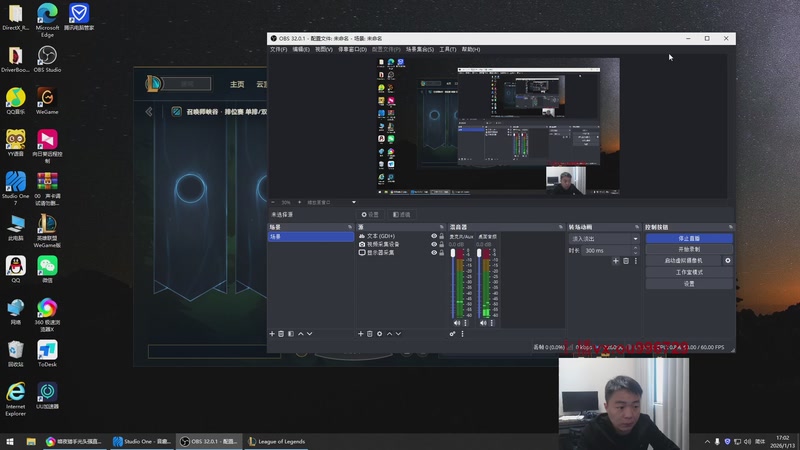Screen dimensions: 800x450
Task: Move scene up in Scenes panel
Action: (301, 334)
